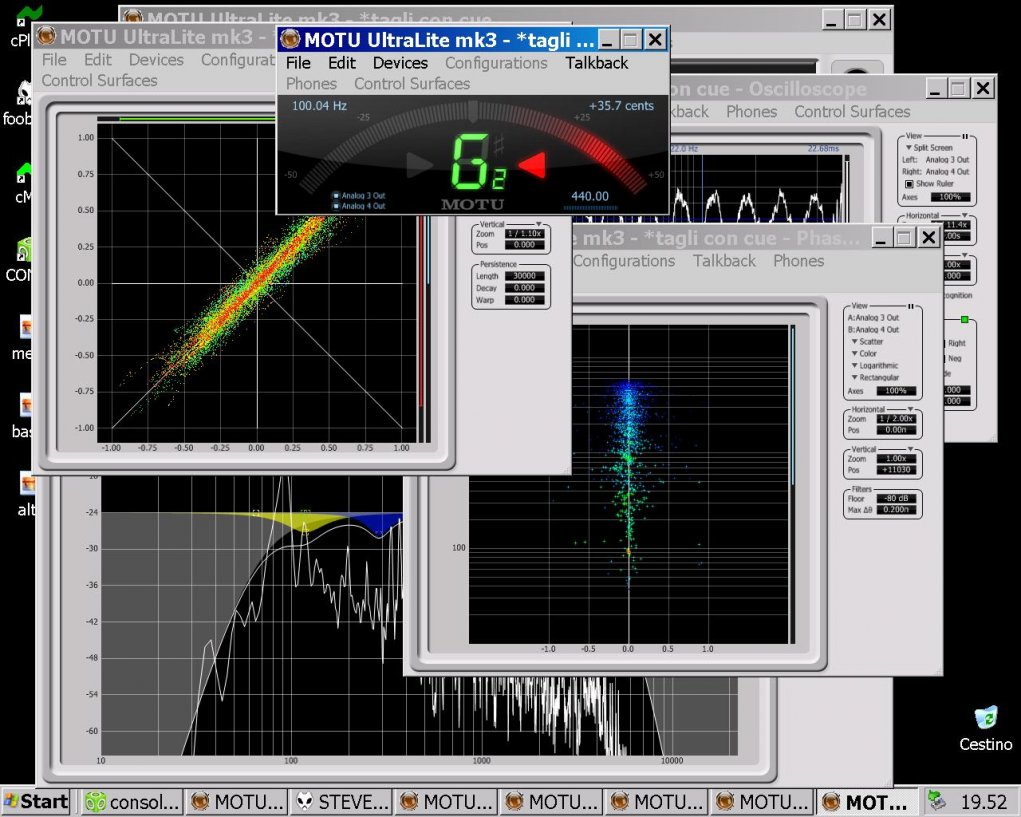Open Control Surfaces menu in Oscilloscope window
Image resolution: width=1021 pixels, height=817 pixels.
pos(852,112)
